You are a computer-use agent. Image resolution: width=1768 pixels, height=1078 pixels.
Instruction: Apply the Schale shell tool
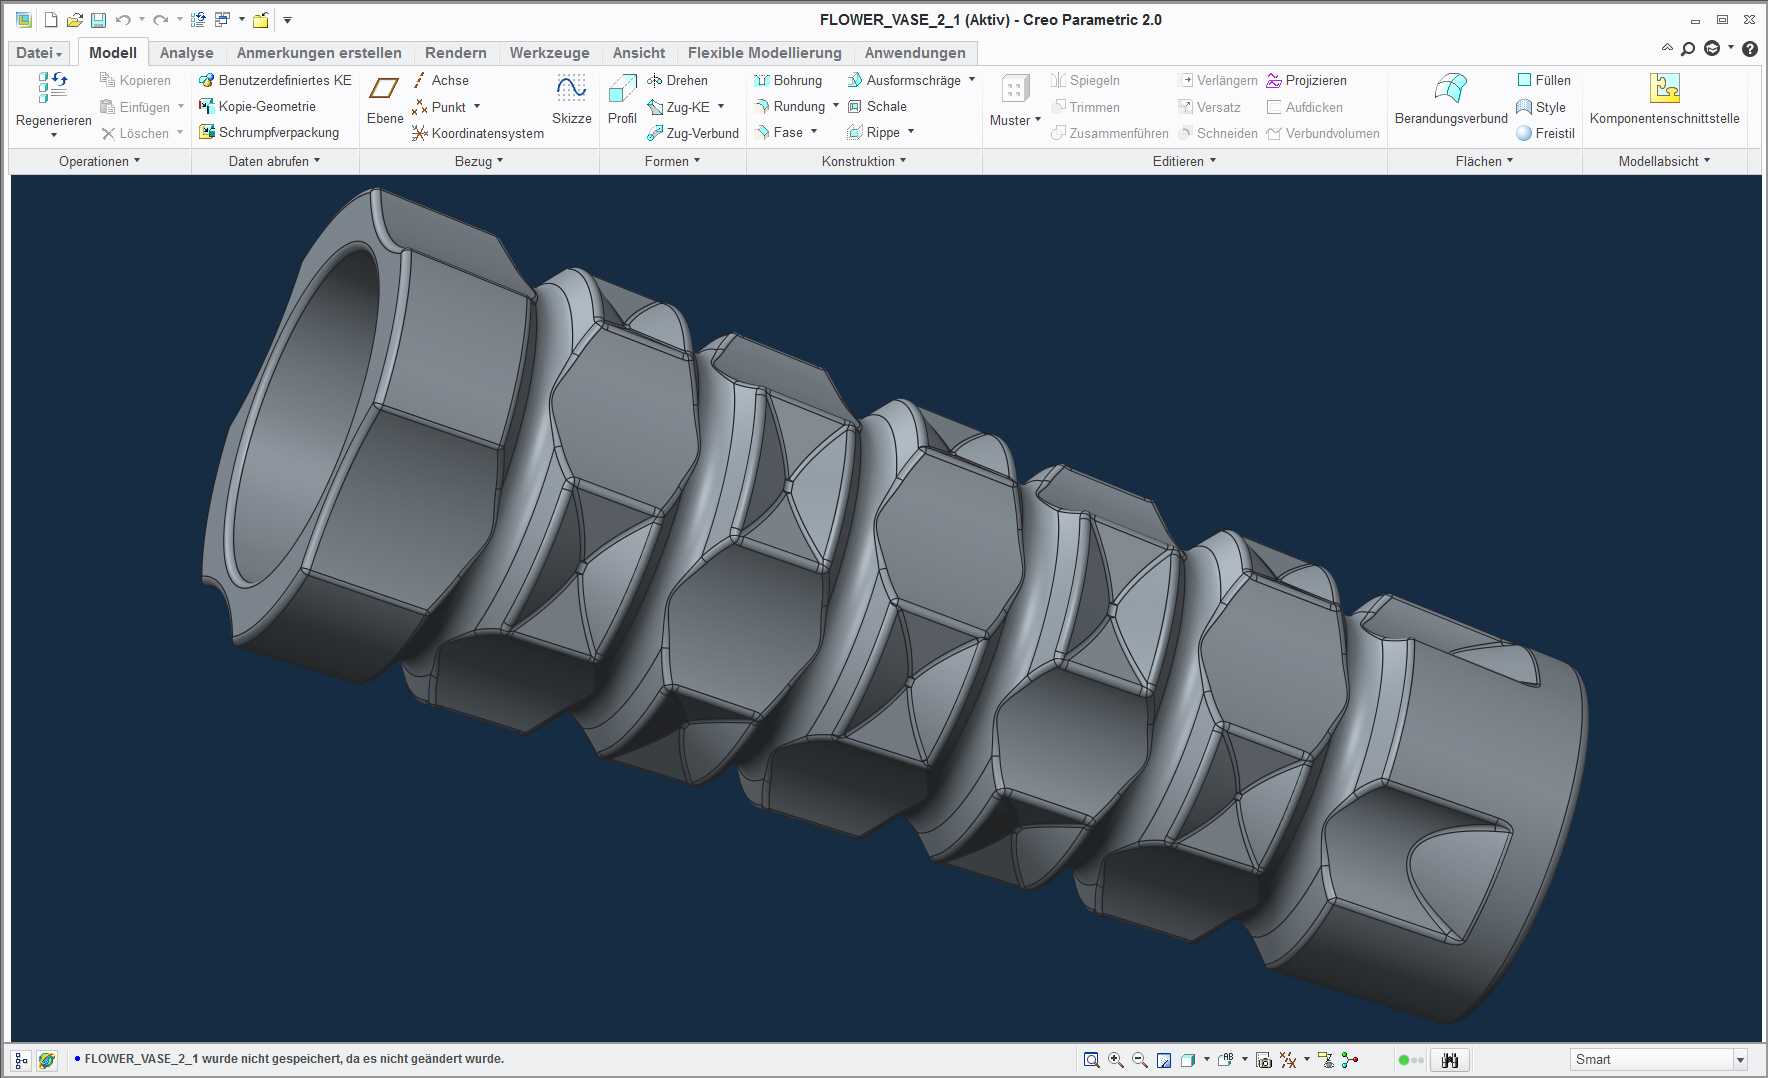[877, 106]
